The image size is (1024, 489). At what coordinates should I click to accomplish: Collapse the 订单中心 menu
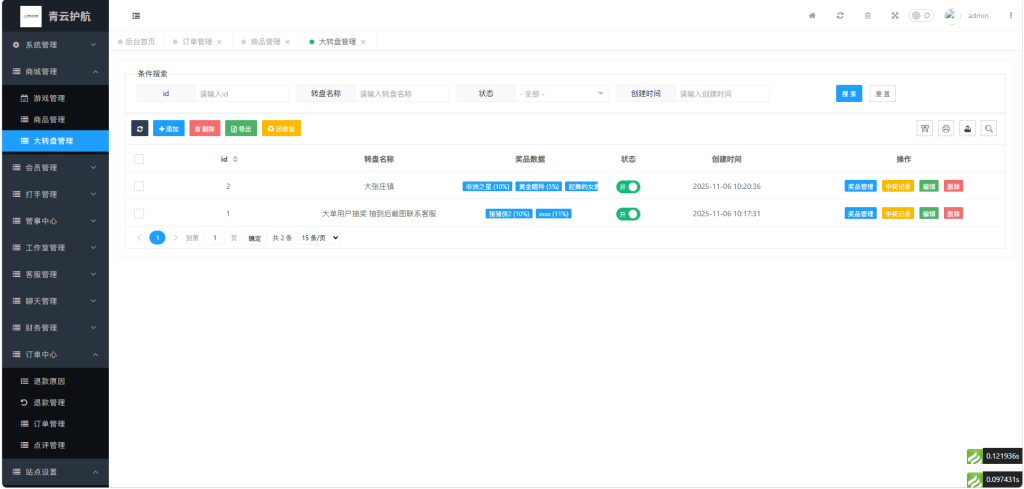coord(54,355)
